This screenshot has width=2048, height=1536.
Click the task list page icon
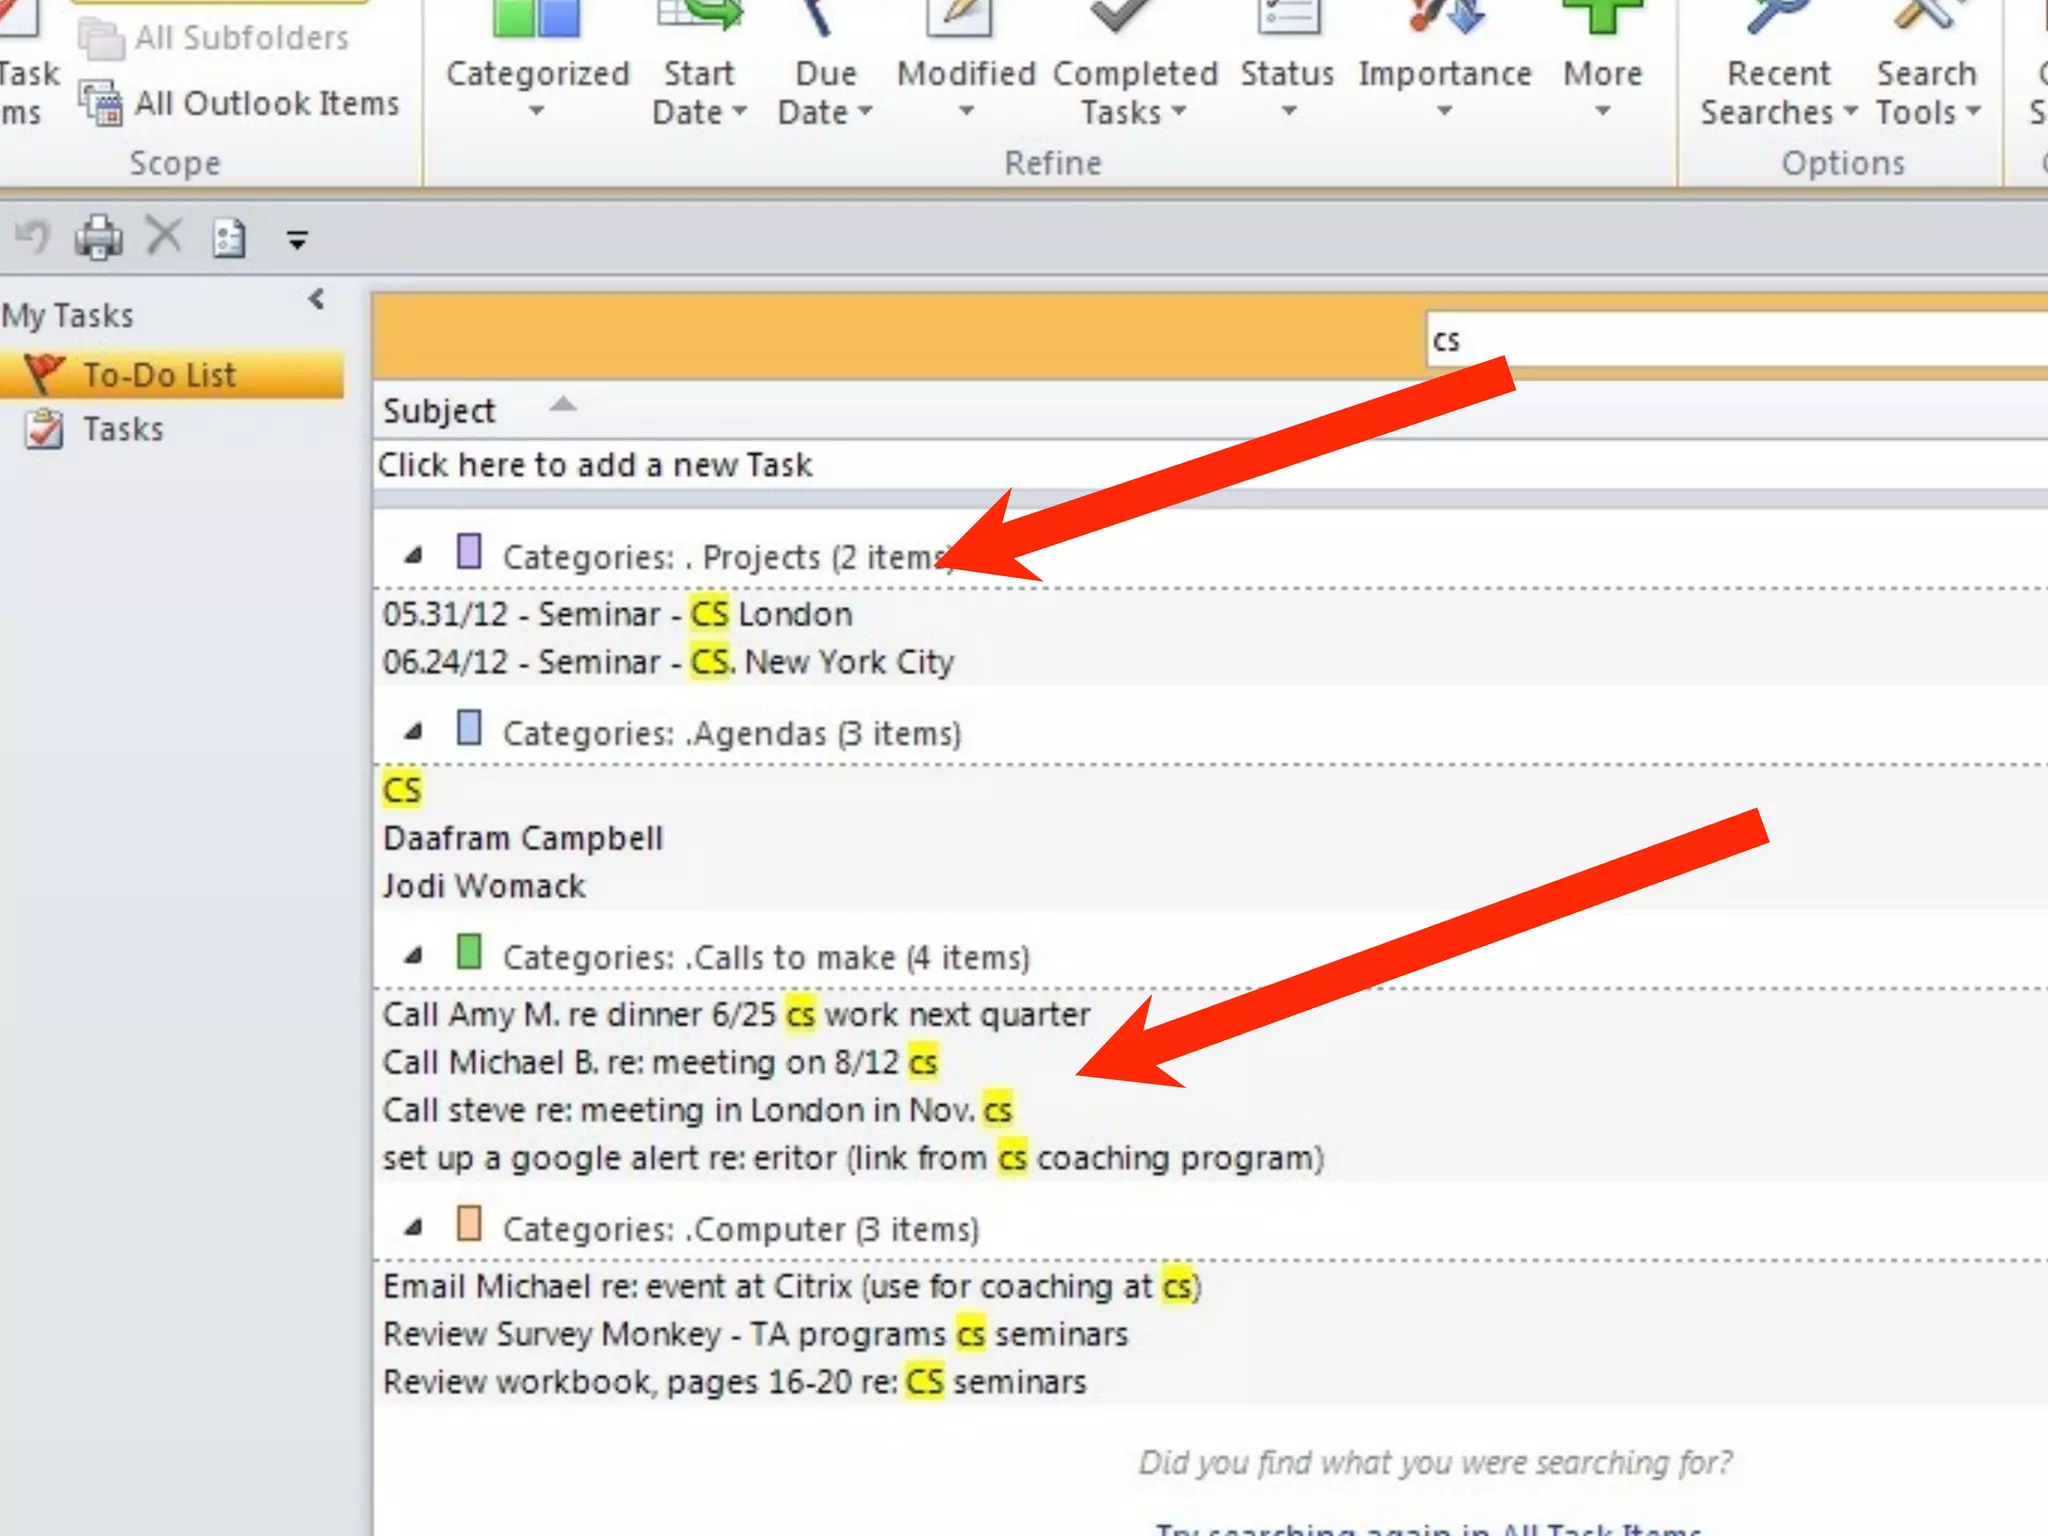tap(229, 238)
